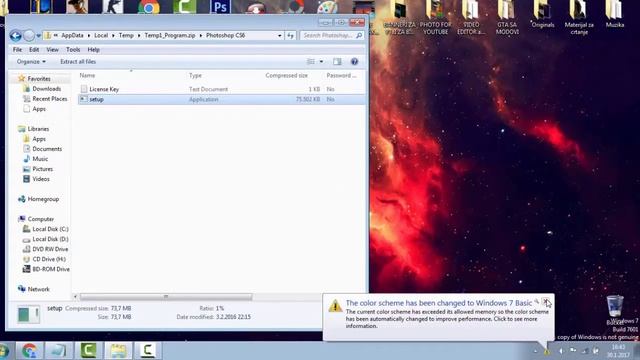The height and width of the screenshot is (360, 640).
Task: Click the color scheme changed notification title
Action: click(439, 303)
